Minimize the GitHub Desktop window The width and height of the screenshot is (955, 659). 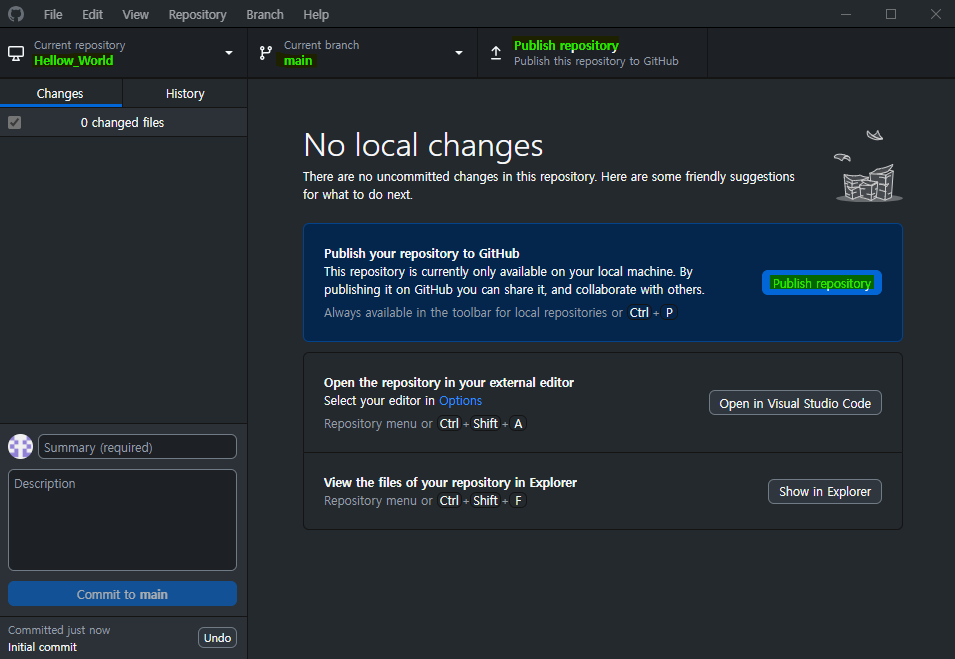pyautogui.click(x=846, y=14)
